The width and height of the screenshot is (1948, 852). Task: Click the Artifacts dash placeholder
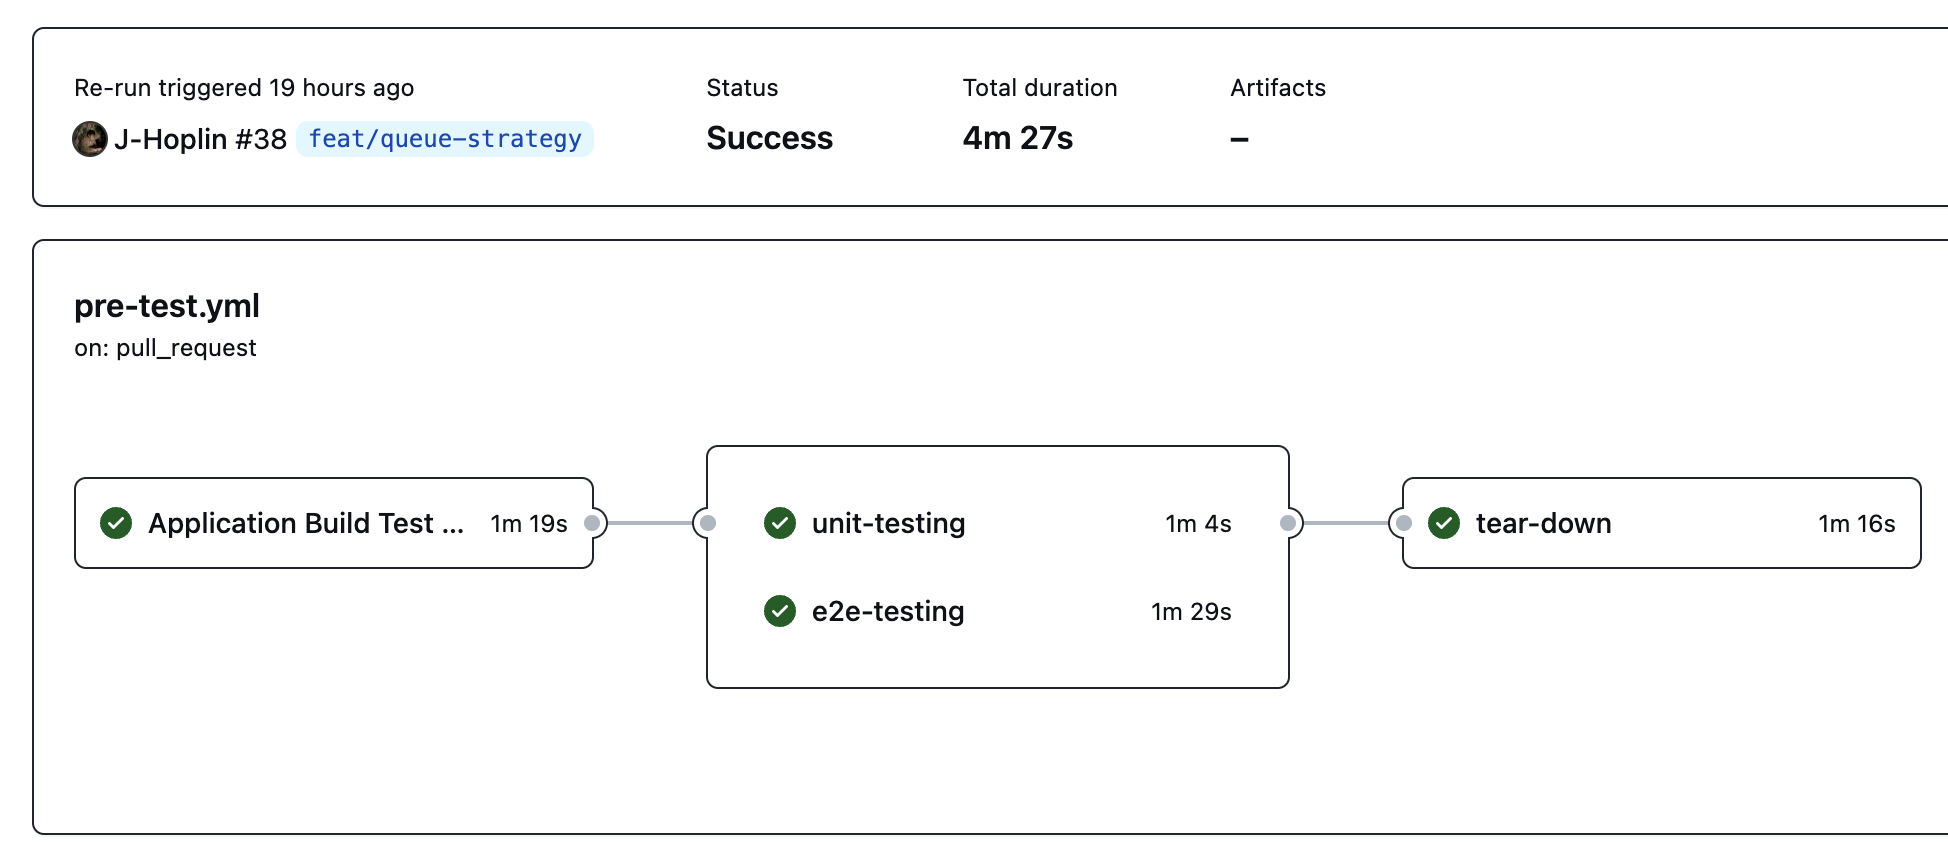coord(1240,139)
